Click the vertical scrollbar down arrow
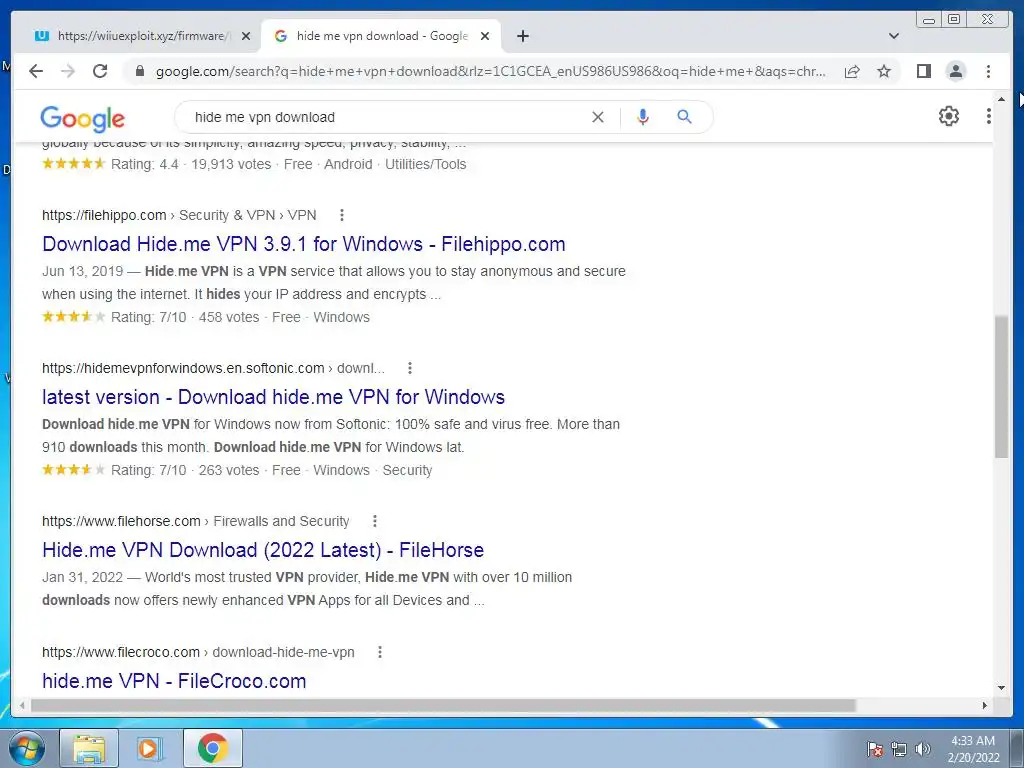Viewport: 1024px width, 768px height. tap(1001, 688)
